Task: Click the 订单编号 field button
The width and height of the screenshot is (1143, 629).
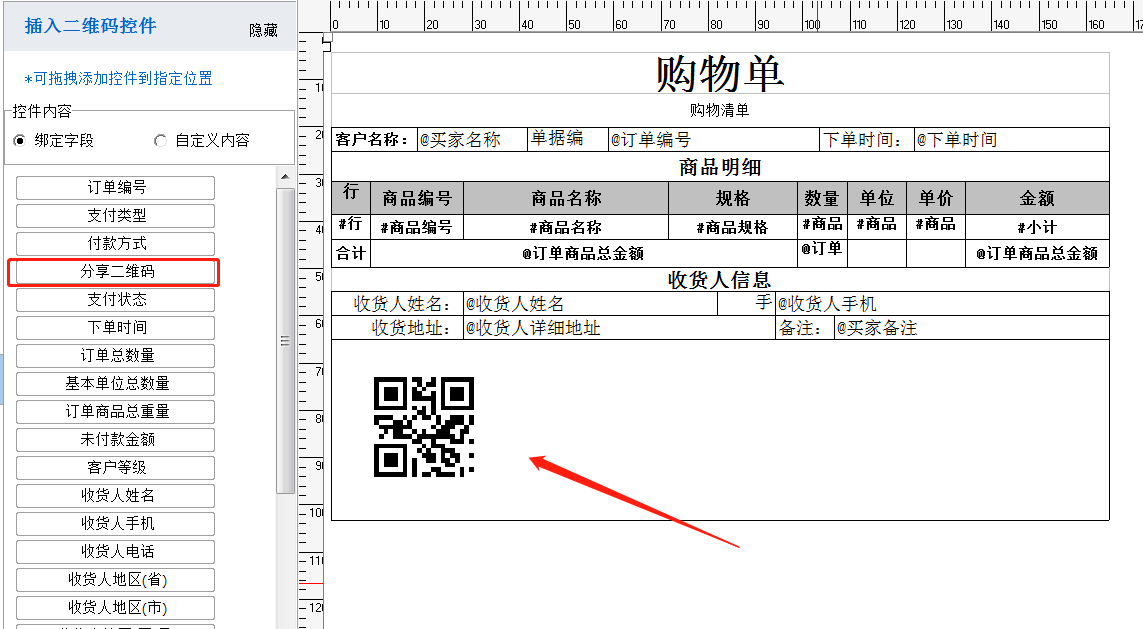Action: pos(115,188)
